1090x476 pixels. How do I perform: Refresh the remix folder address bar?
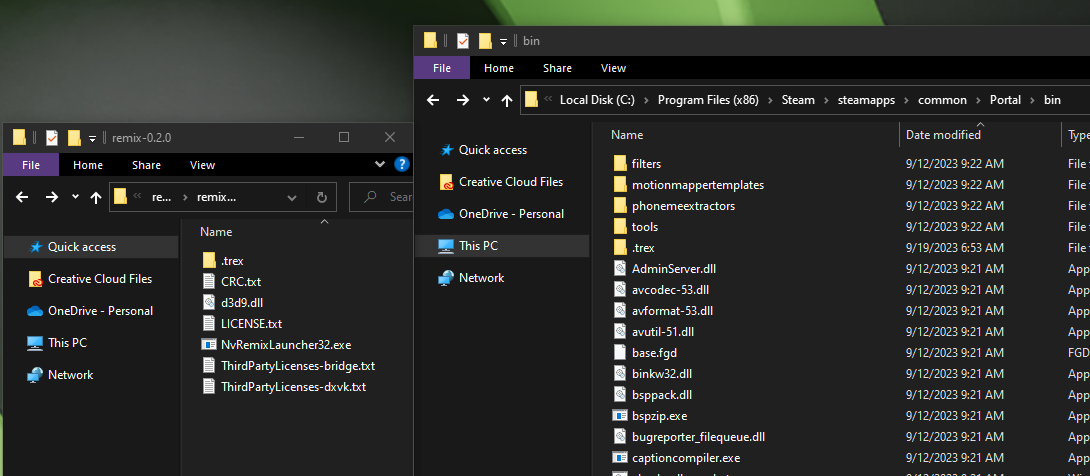click(321, 197)
